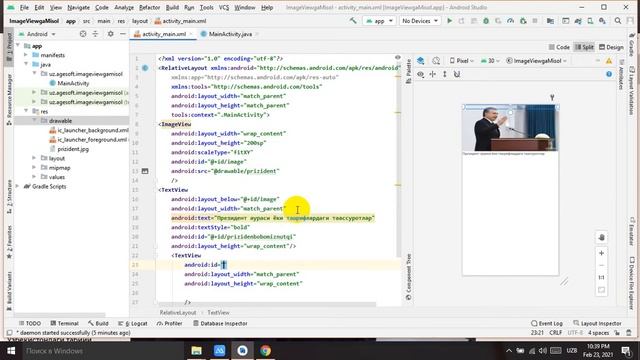Collapse the drawable folder

[35, 121]
